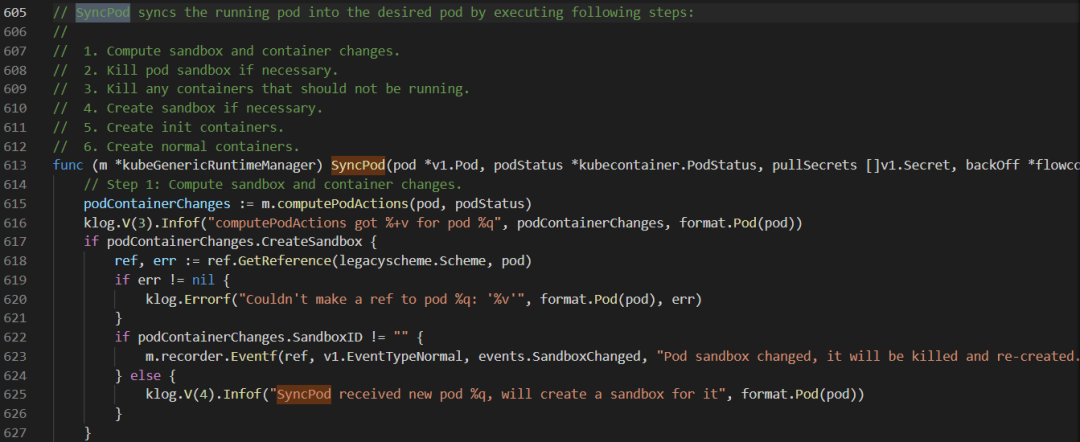Click klog.V(4).Infof call on line 625
1080x442 pixels.
[x=203, y=394]
